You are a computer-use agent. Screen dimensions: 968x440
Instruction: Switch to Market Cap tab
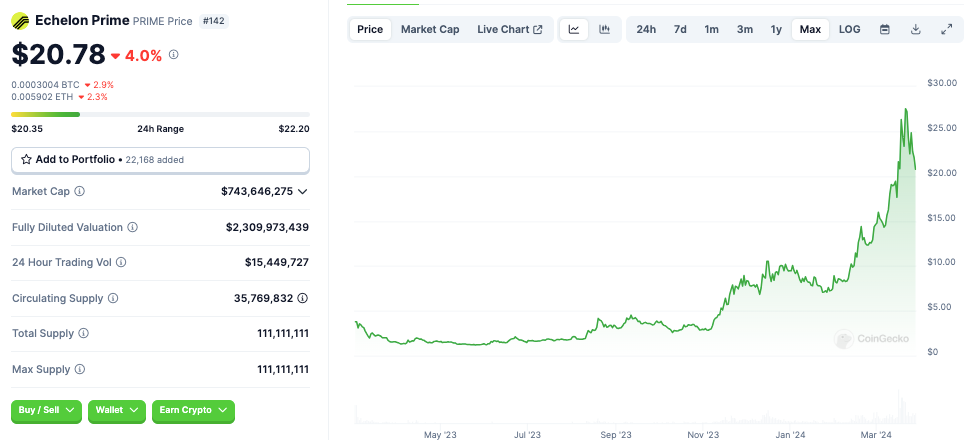click(x=430, y=29)
